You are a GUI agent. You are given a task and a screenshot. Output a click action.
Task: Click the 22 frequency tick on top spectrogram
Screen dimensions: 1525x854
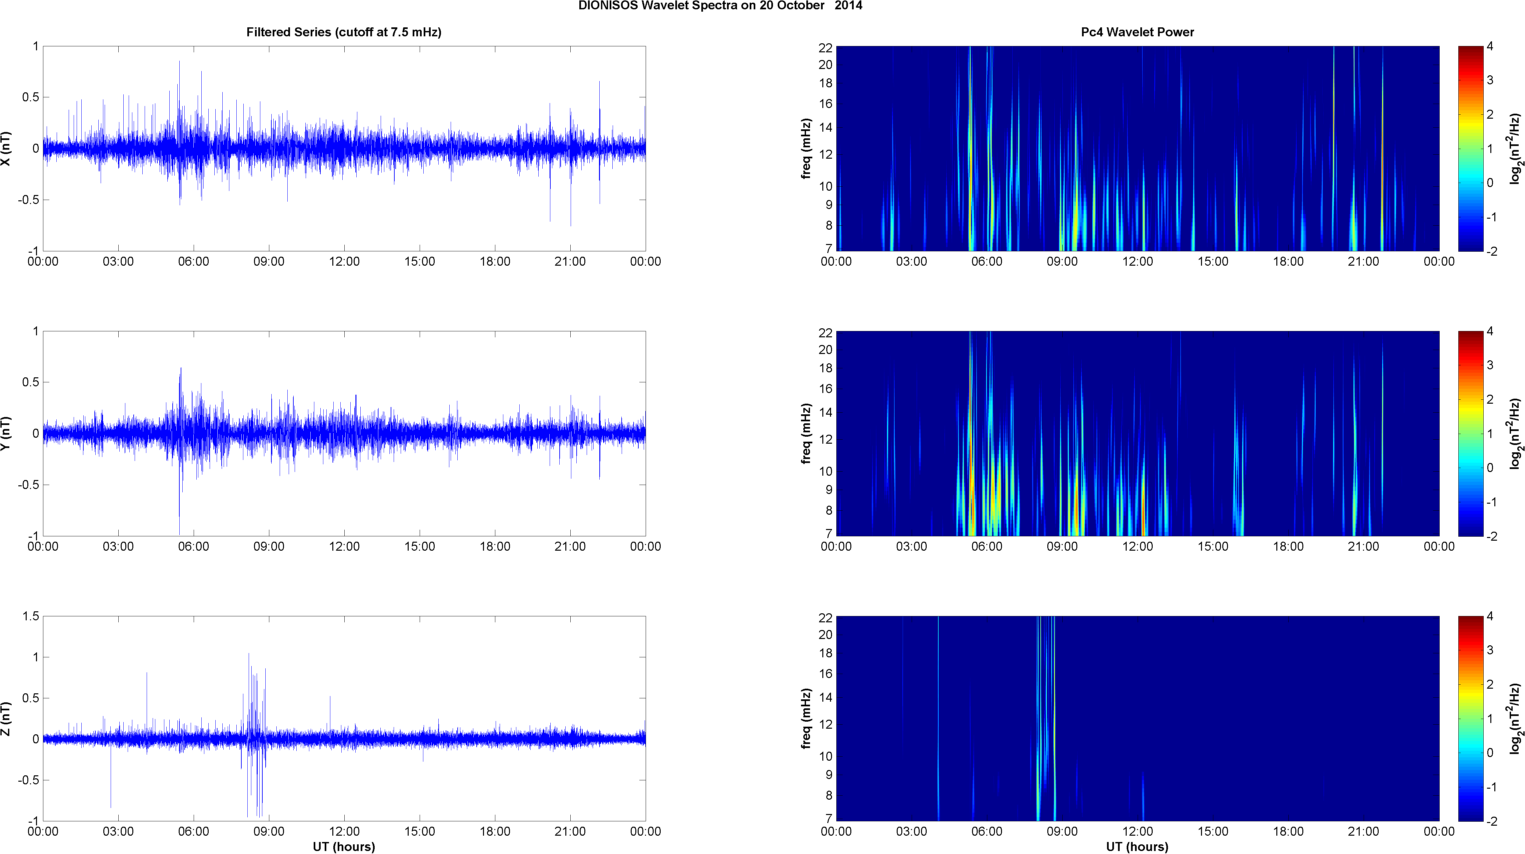[x=826, y=47]
